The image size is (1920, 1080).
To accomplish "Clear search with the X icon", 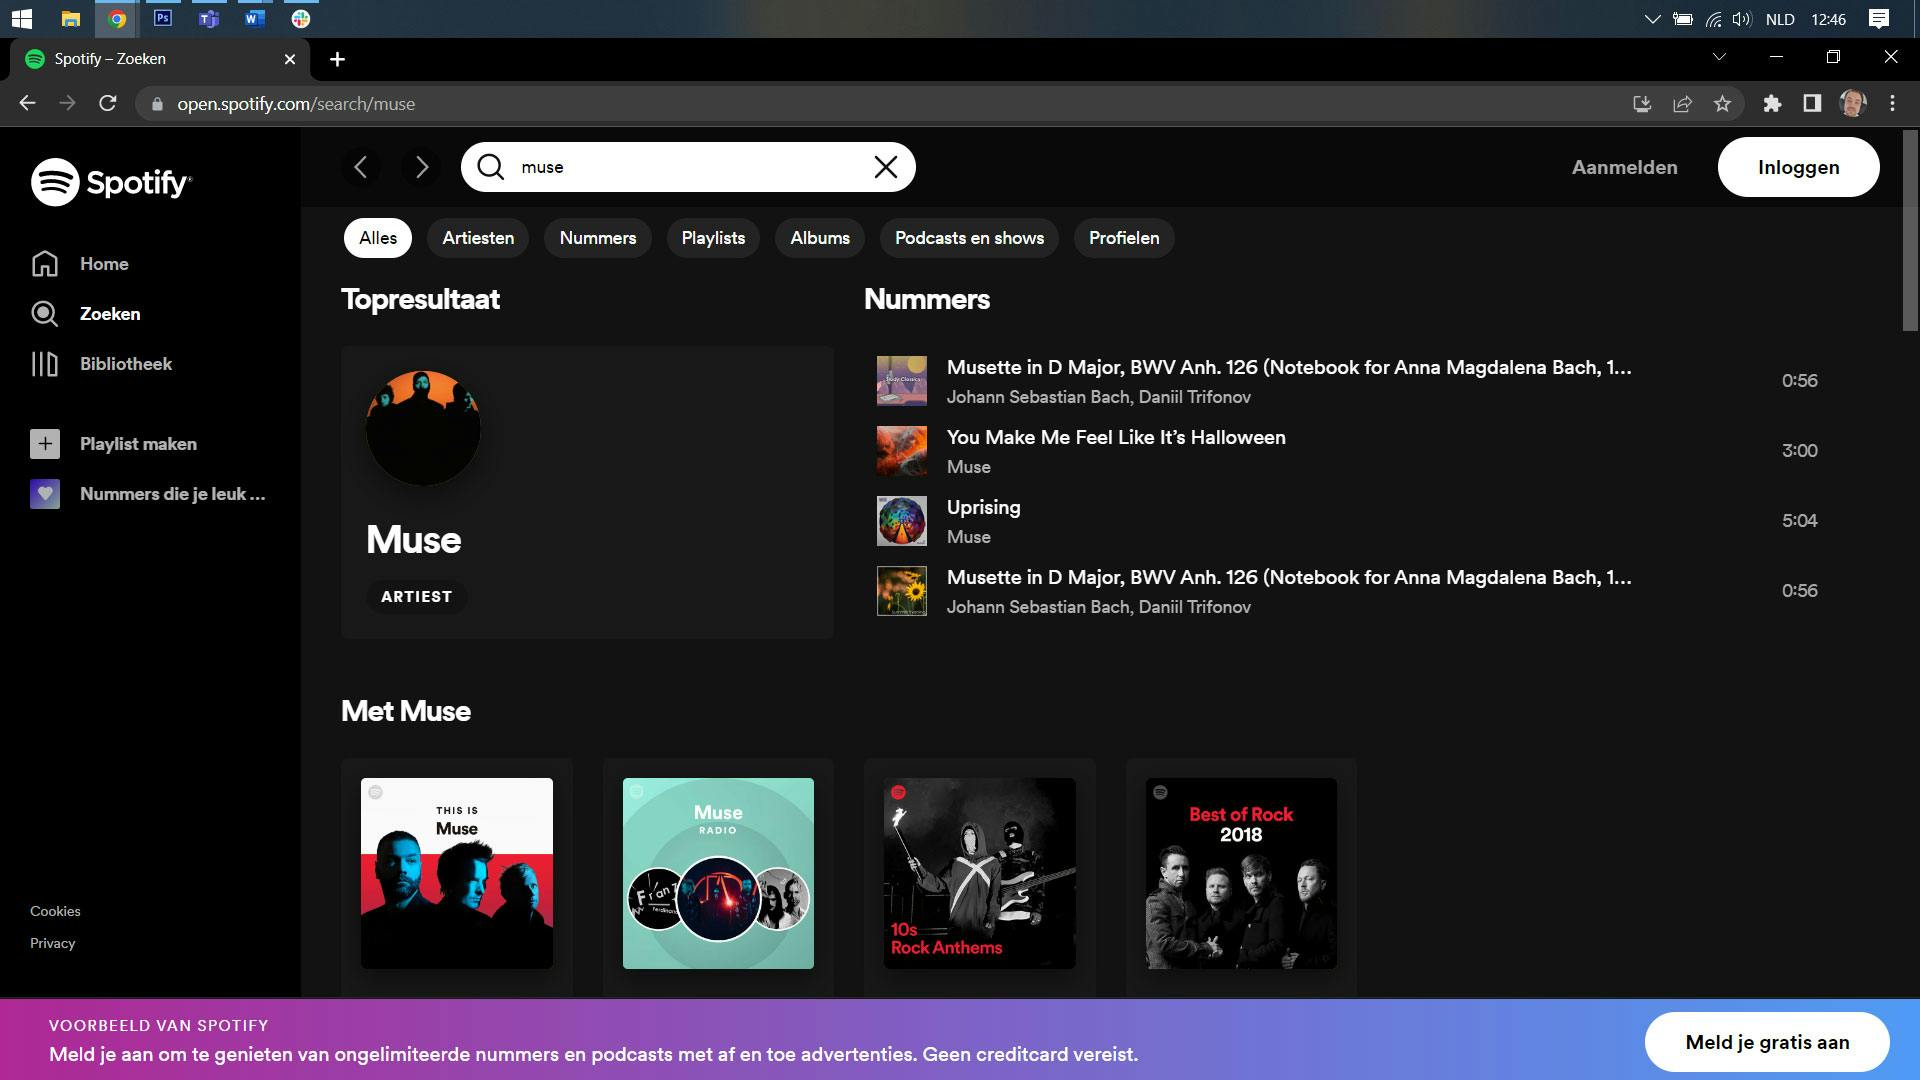I will coord(885,167).
